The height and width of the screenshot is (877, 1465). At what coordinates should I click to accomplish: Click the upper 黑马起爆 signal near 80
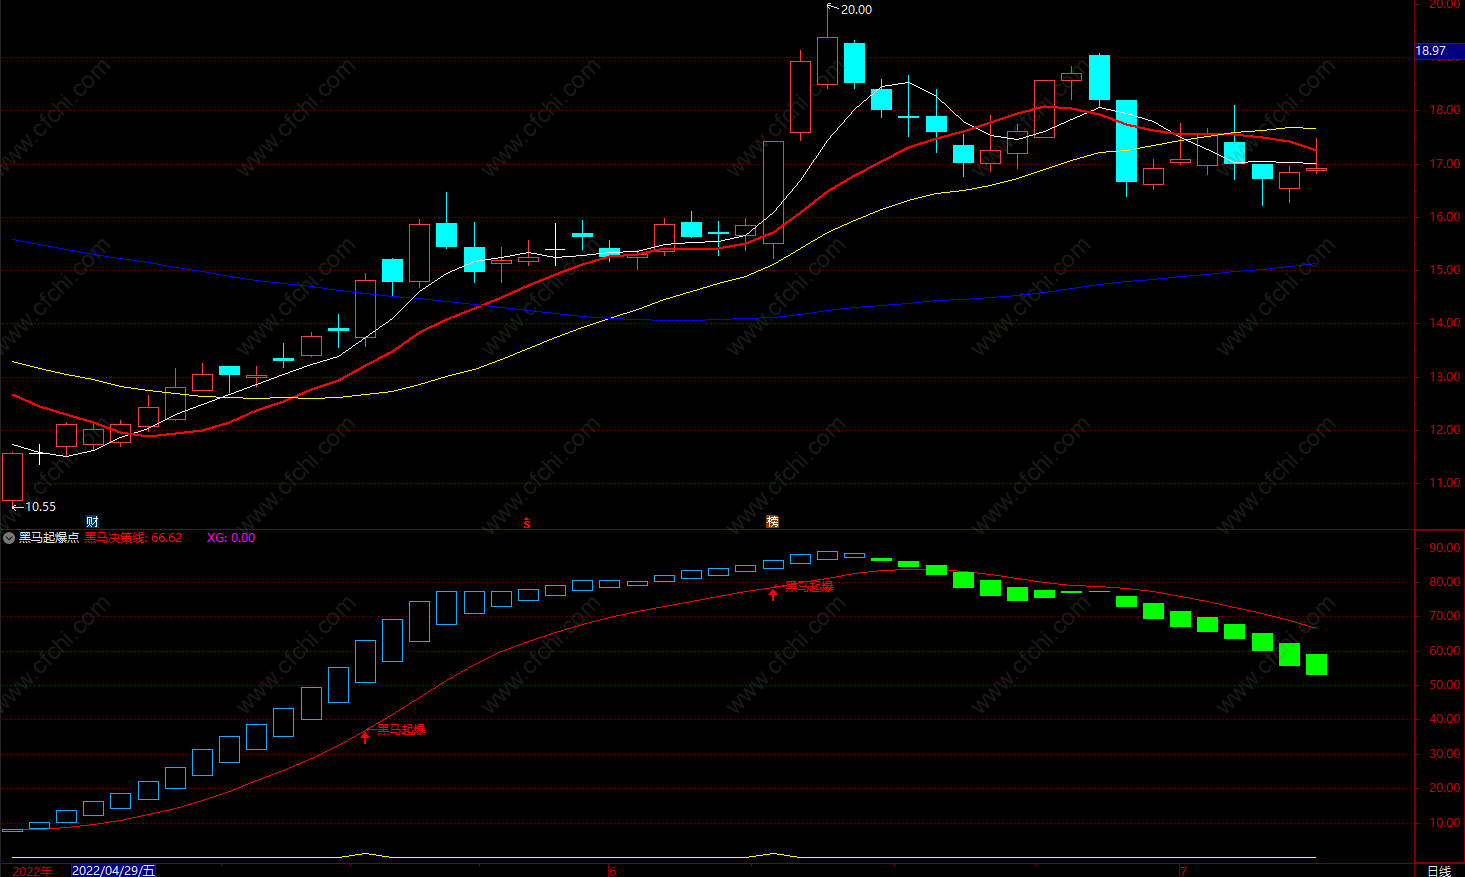pyautogui.click(x=808, y=586)
